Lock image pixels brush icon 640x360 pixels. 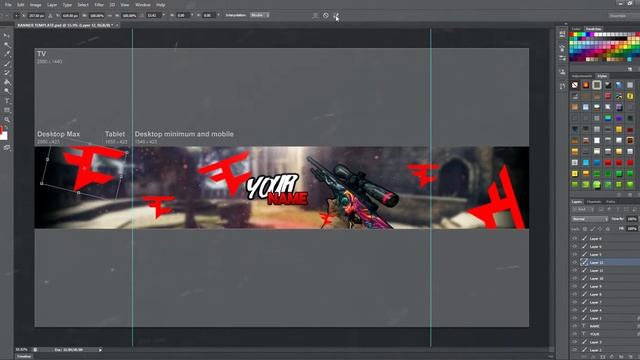(x=593, y=229)
